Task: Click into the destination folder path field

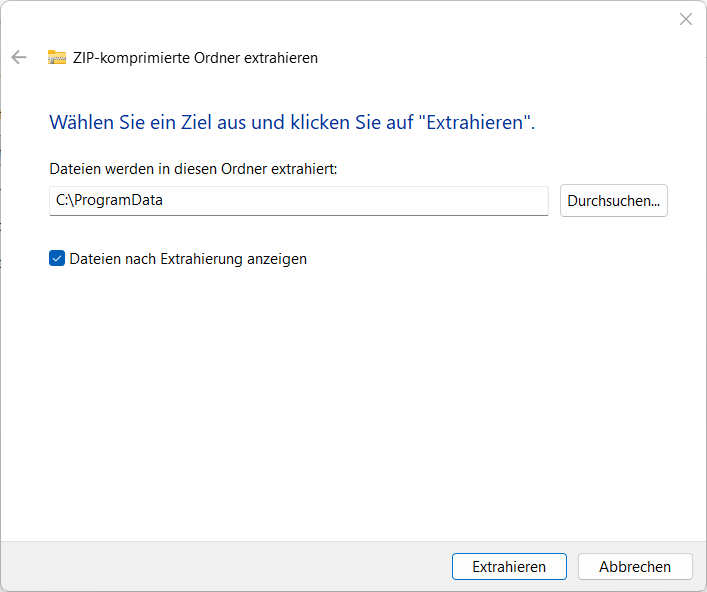Action: coord(298,200)
